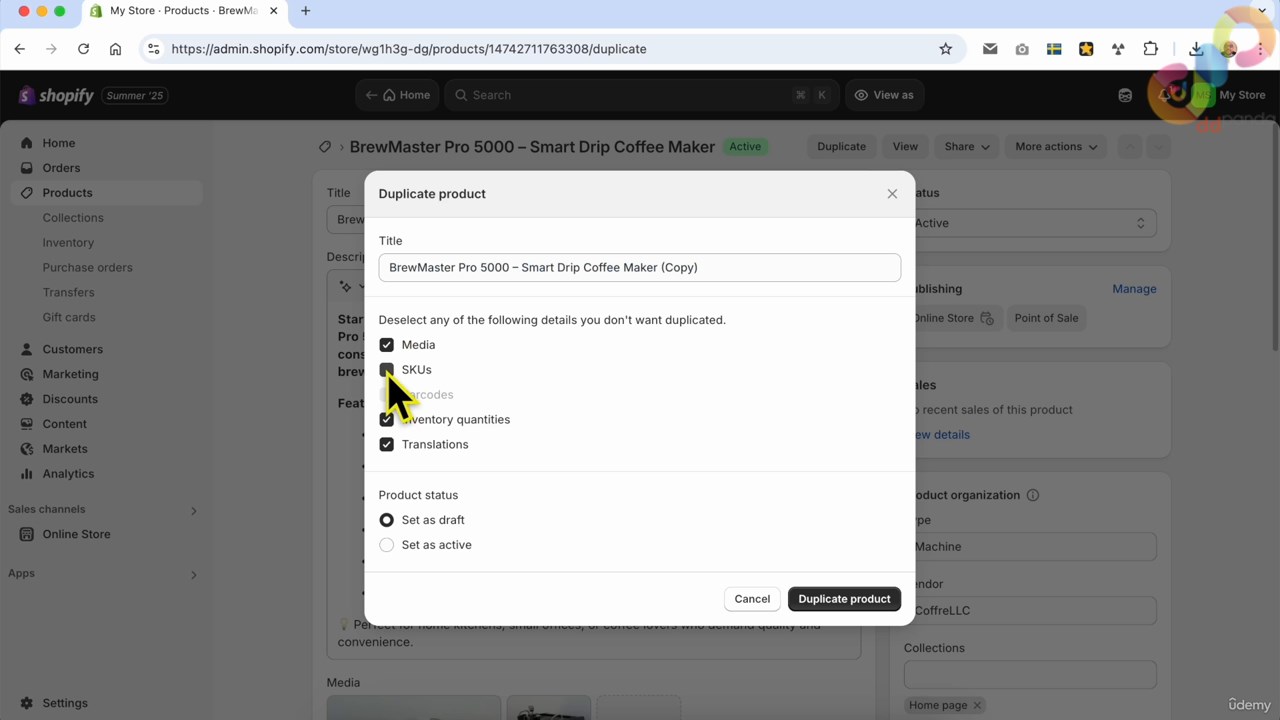Click the Manage publishing link
The image size is (1280, 720).
(x=1134, y=289)
